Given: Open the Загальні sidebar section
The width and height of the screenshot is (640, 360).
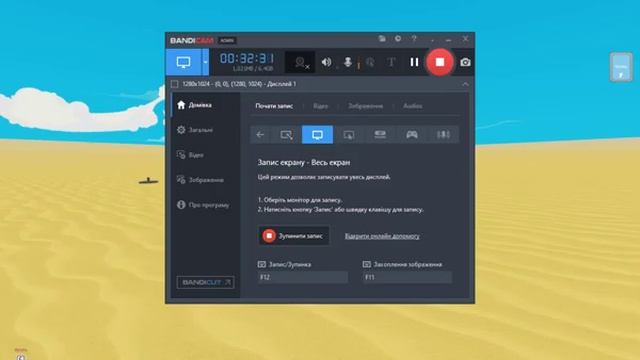Looking at the screenshot, I should tap(205, 130).
